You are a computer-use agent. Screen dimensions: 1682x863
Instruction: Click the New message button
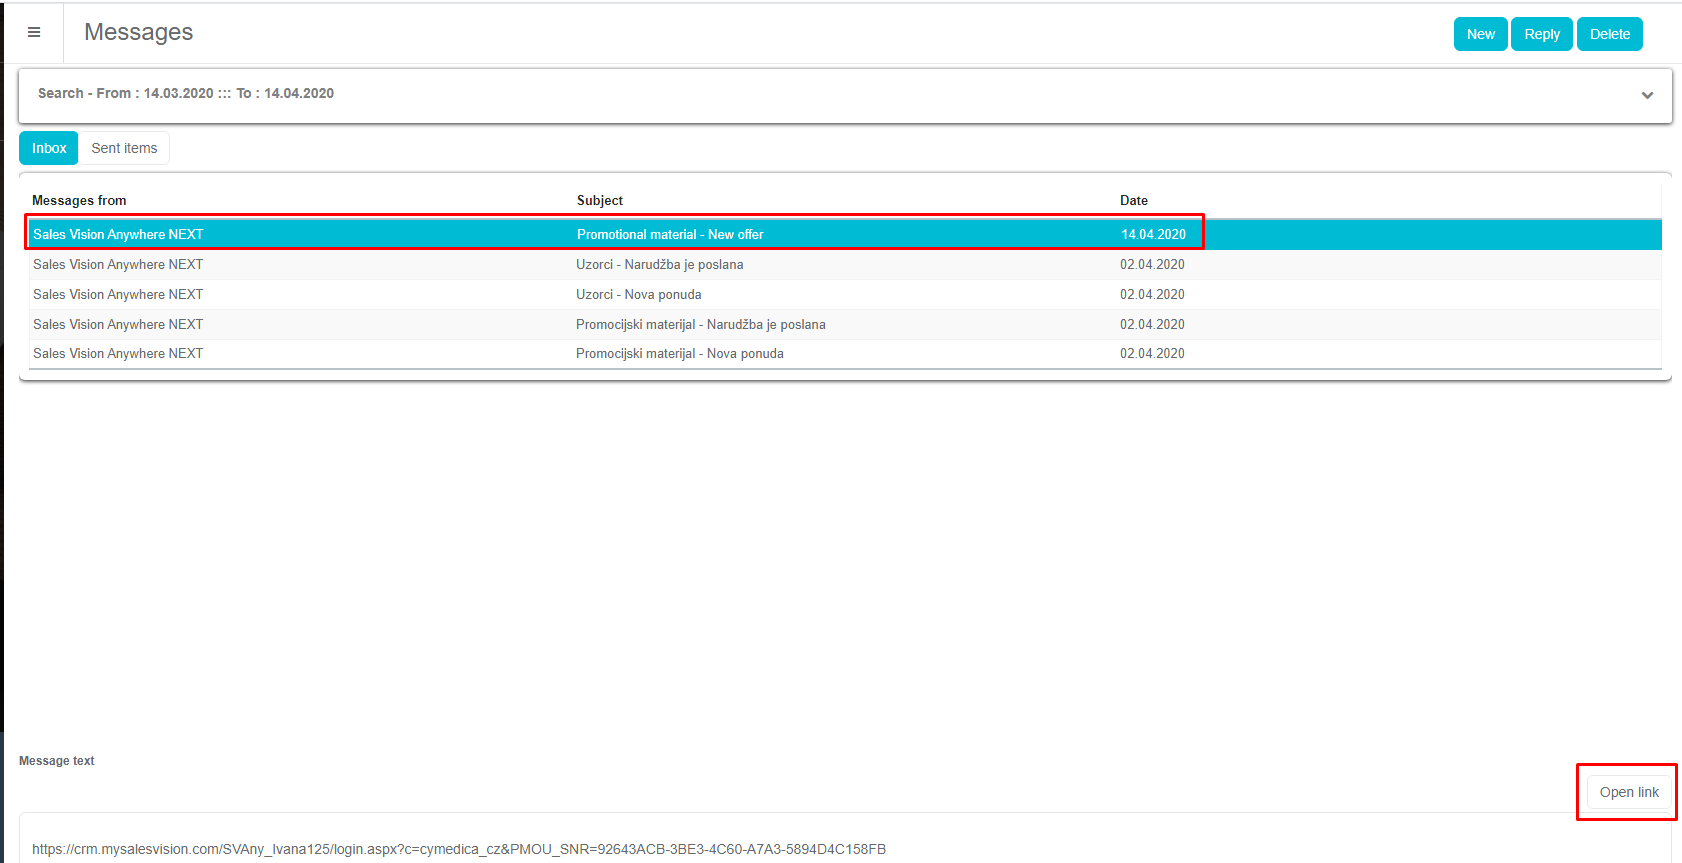click(x=1480, y=34)
